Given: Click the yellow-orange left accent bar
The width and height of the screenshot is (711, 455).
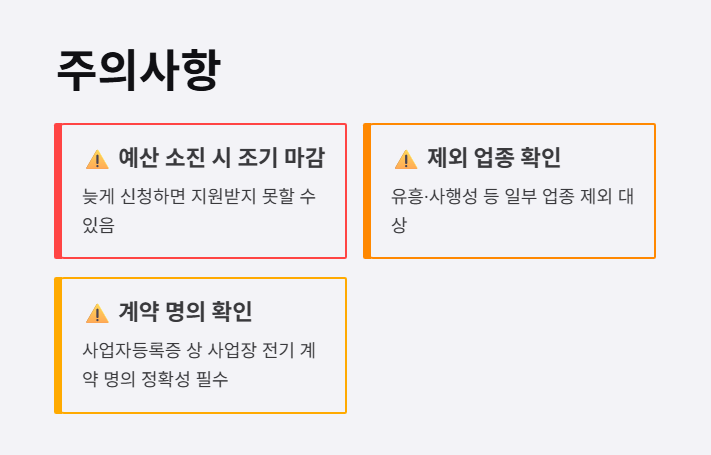Looking at the screenshot, I should pyautogui.click(x=58, y=345).
